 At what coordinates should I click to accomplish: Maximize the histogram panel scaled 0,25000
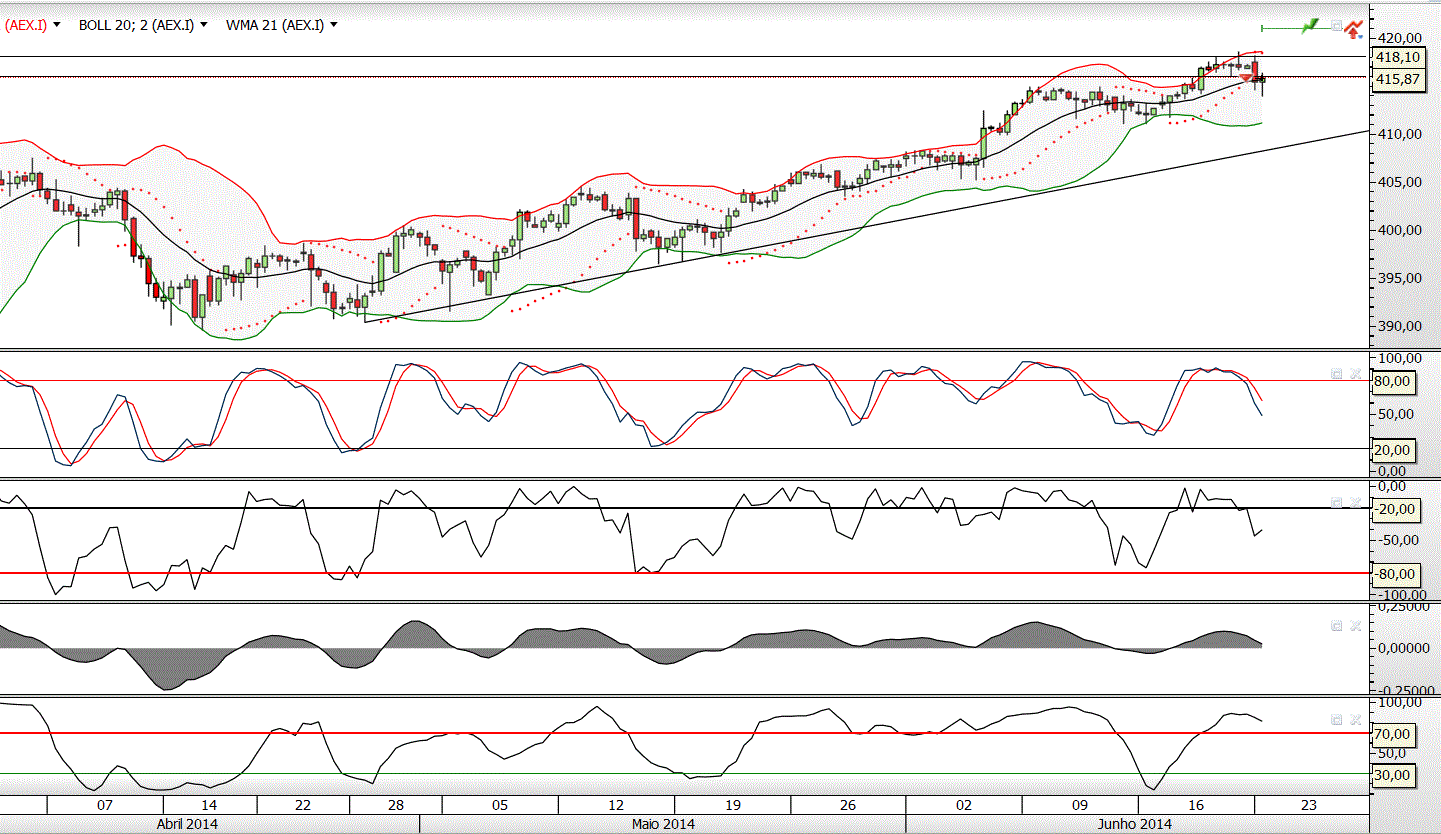pyautogui.click(x=1336, y=625)
